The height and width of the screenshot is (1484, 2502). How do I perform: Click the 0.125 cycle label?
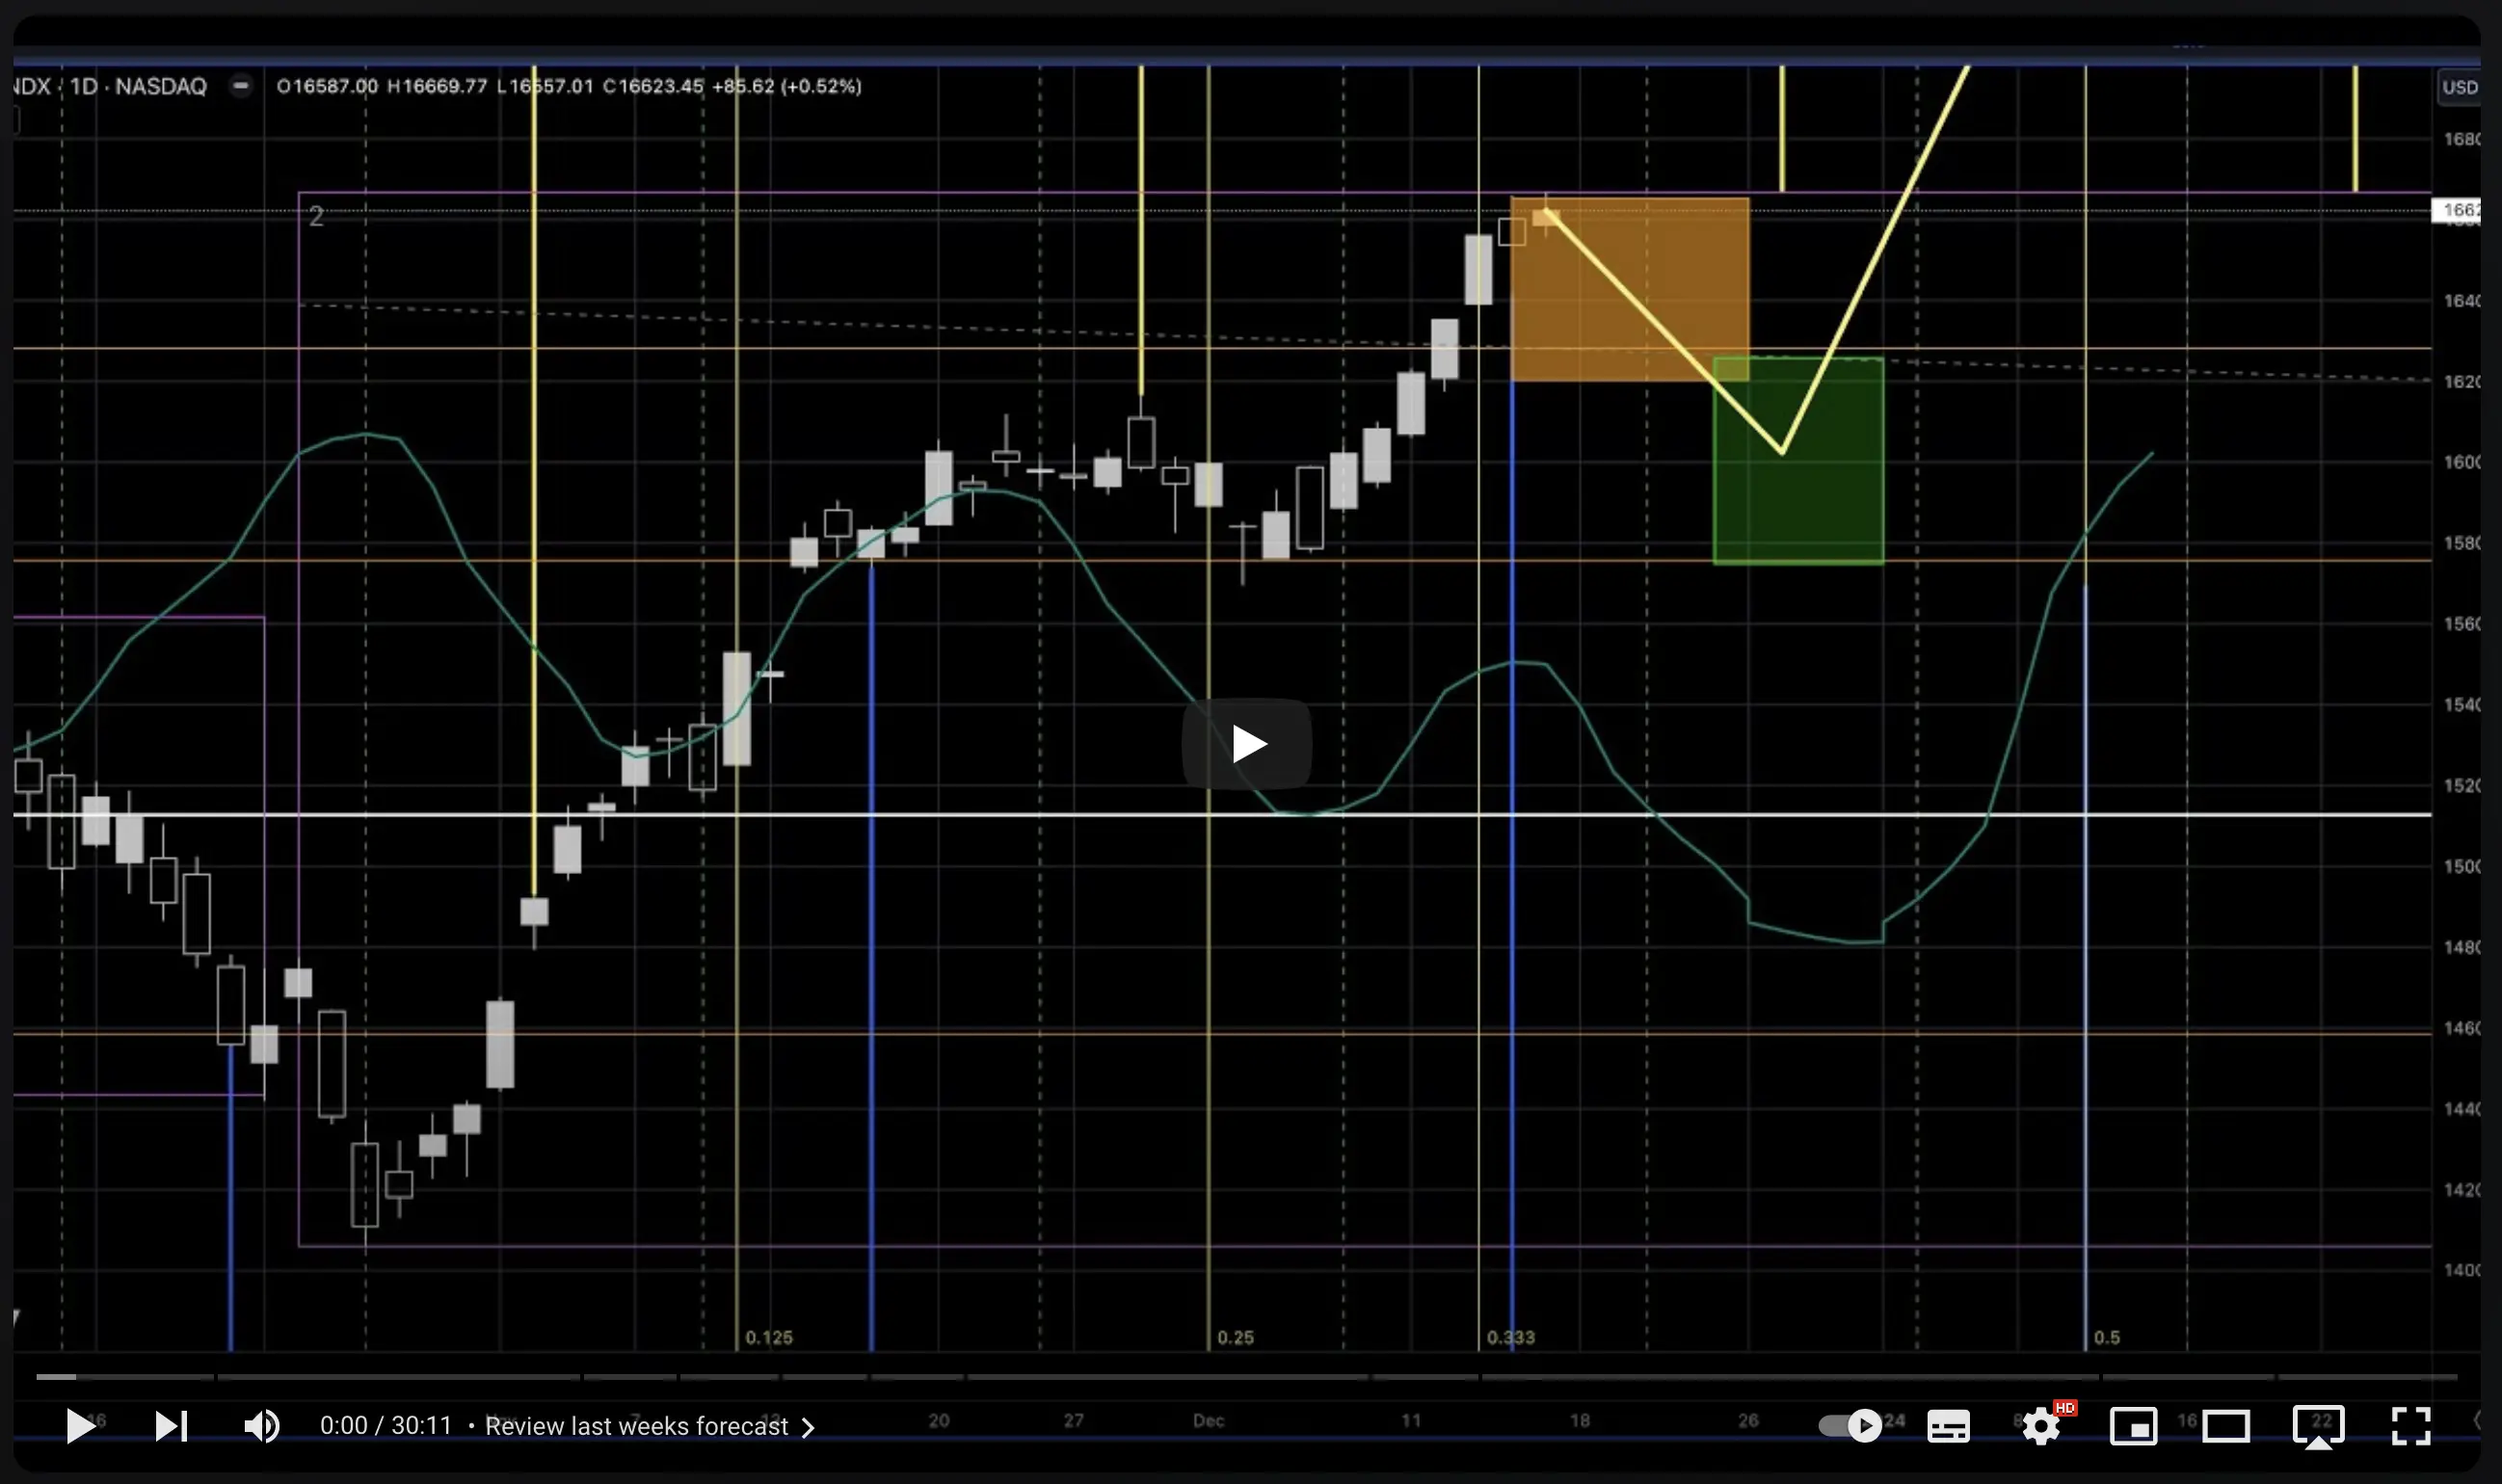click(x=769, y=1337)
